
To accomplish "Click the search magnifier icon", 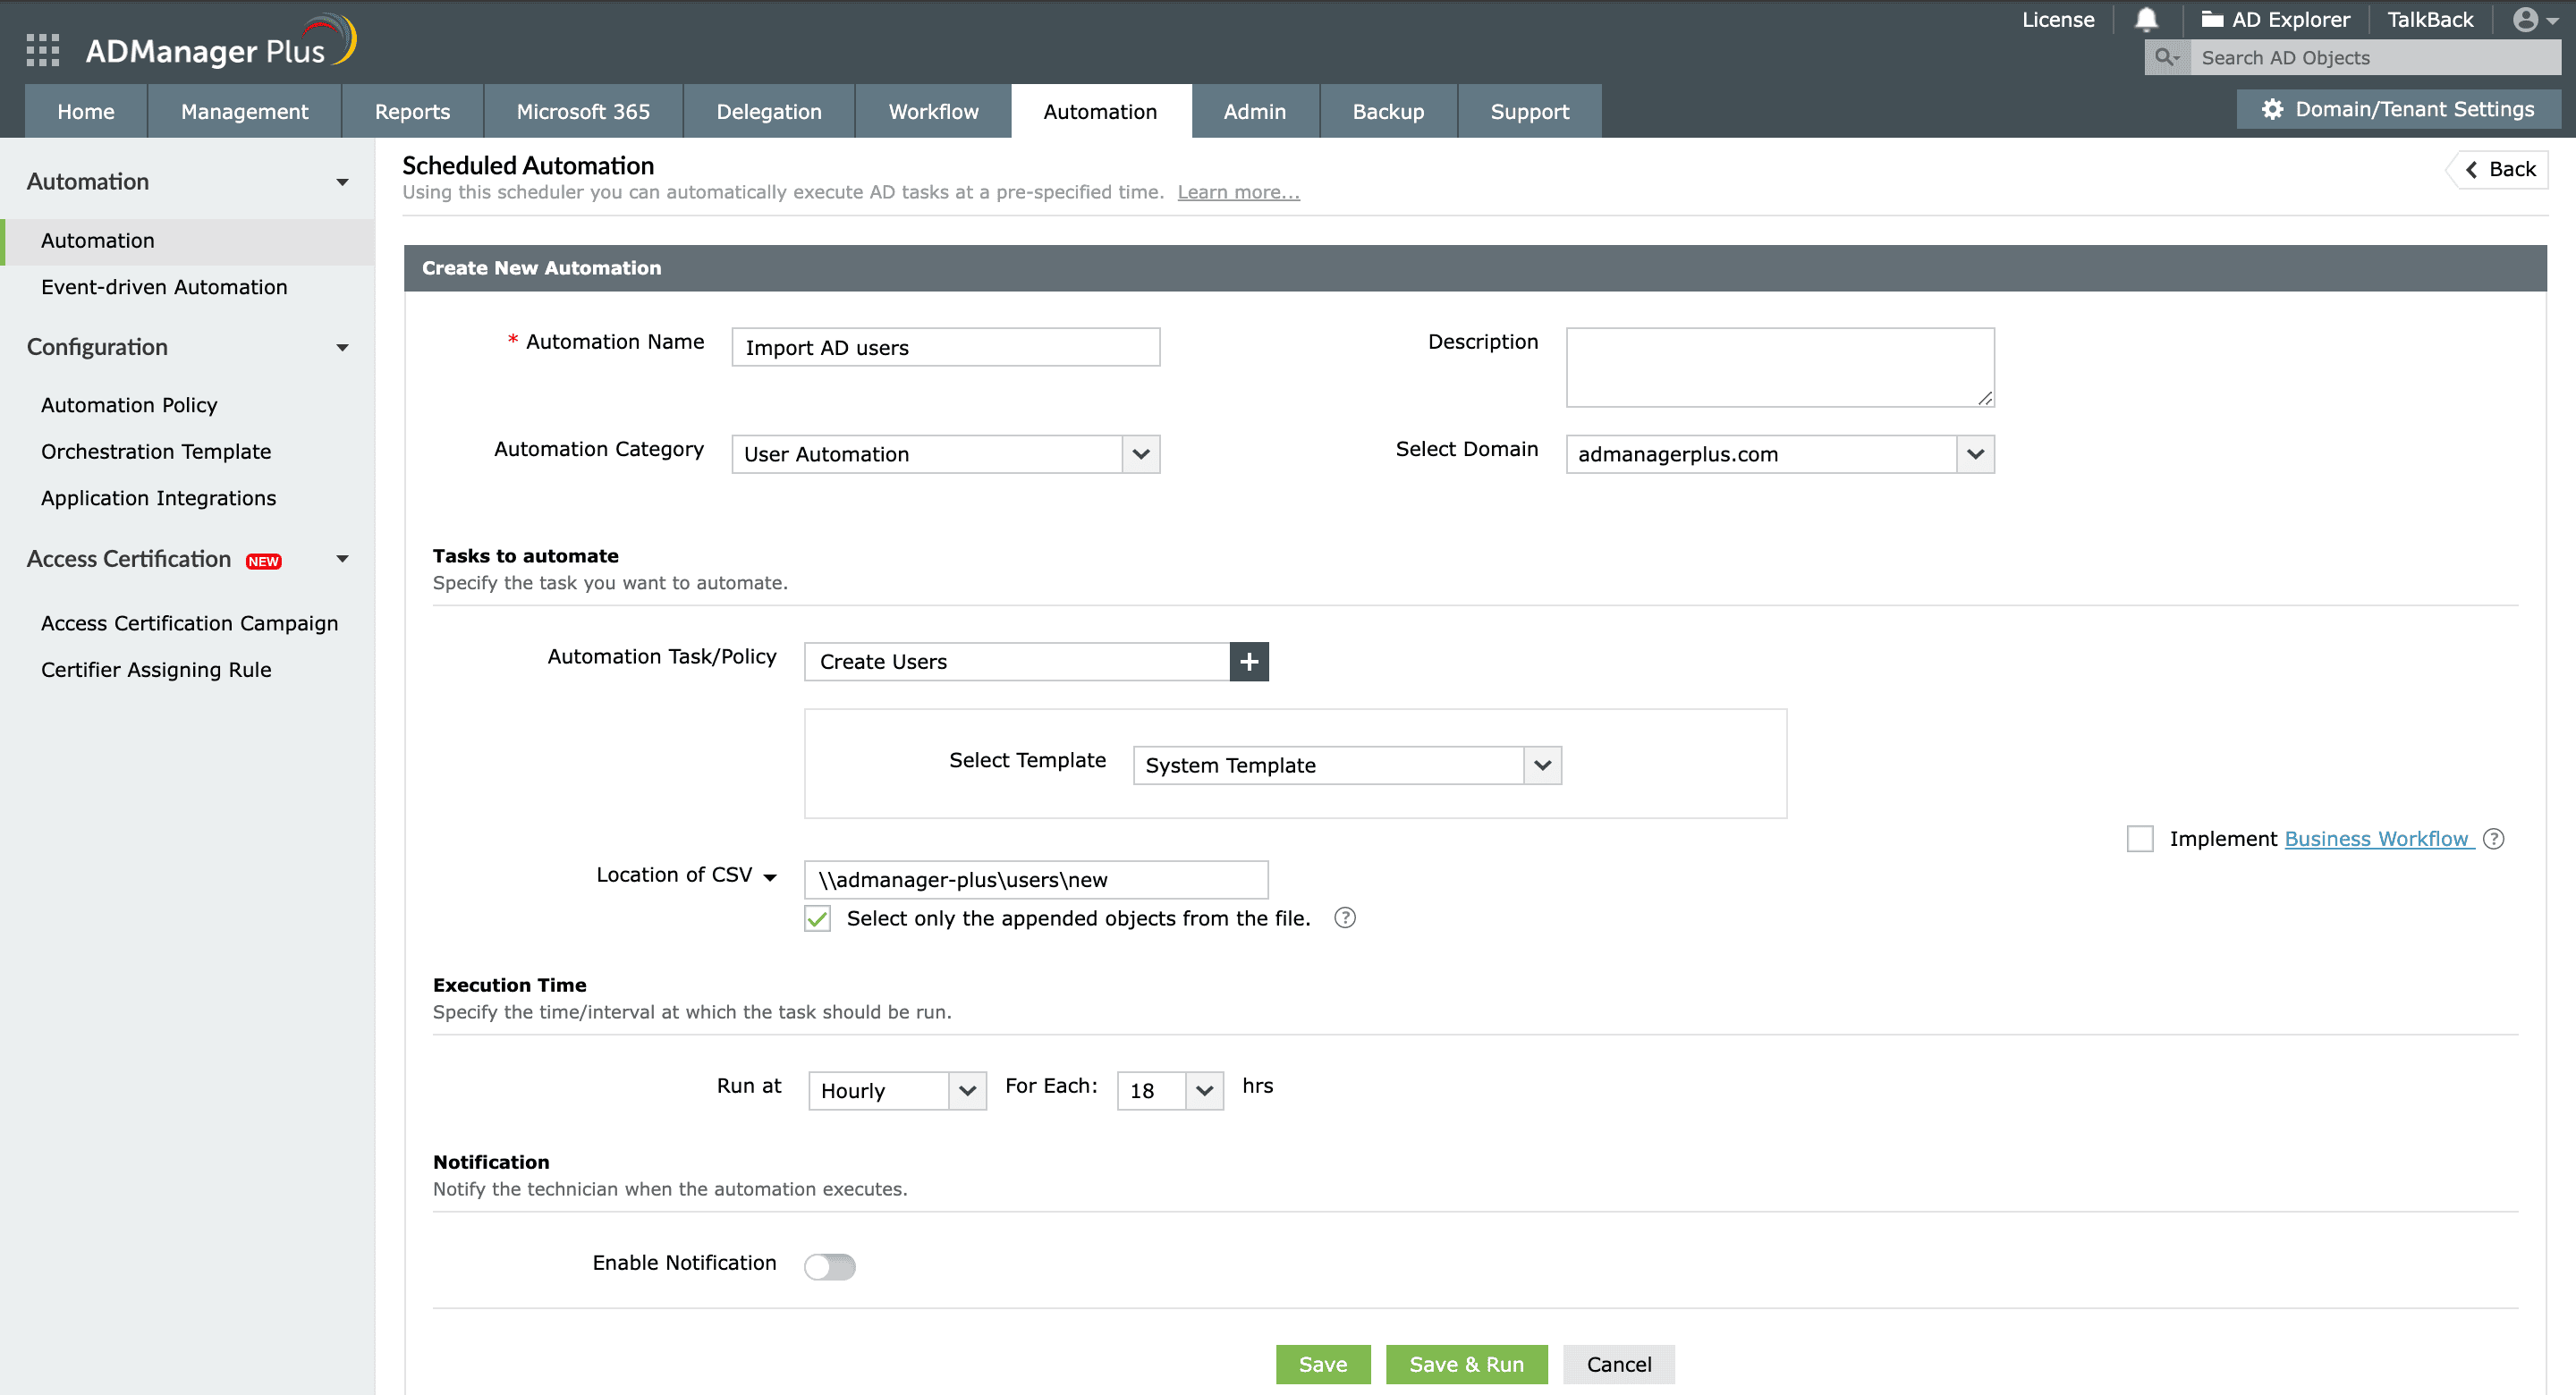I will (x=2166, y=57).
